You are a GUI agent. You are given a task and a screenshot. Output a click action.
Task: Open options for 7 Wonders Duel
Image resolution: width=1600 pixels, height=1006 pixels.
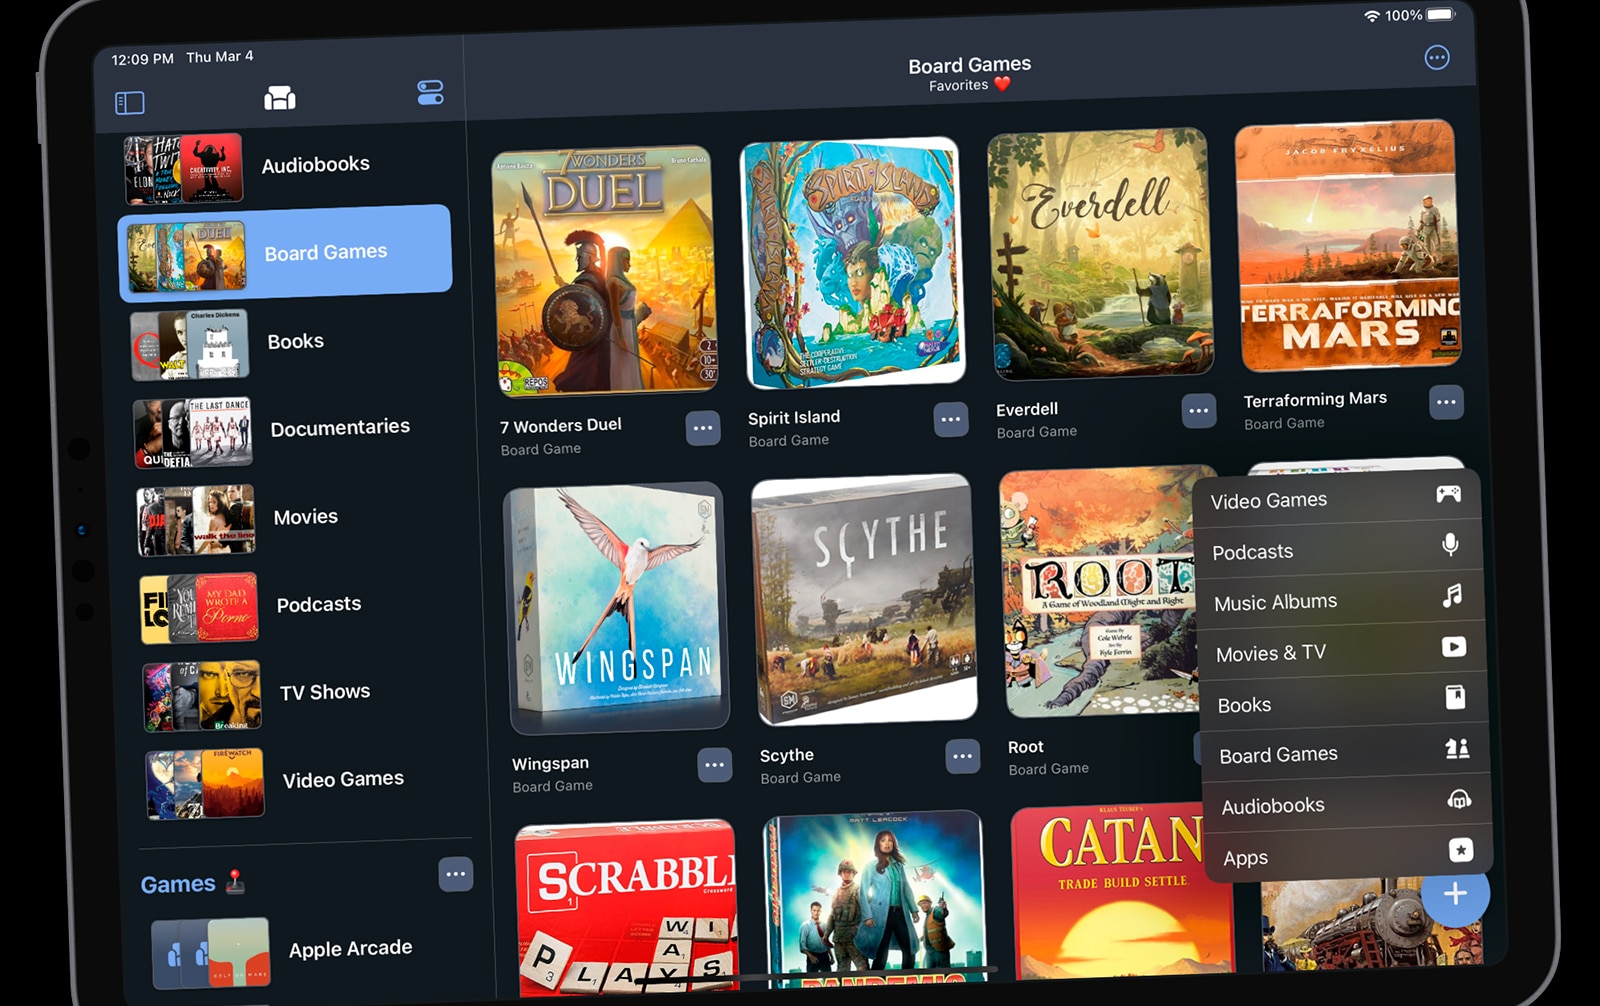coord(704,427)
